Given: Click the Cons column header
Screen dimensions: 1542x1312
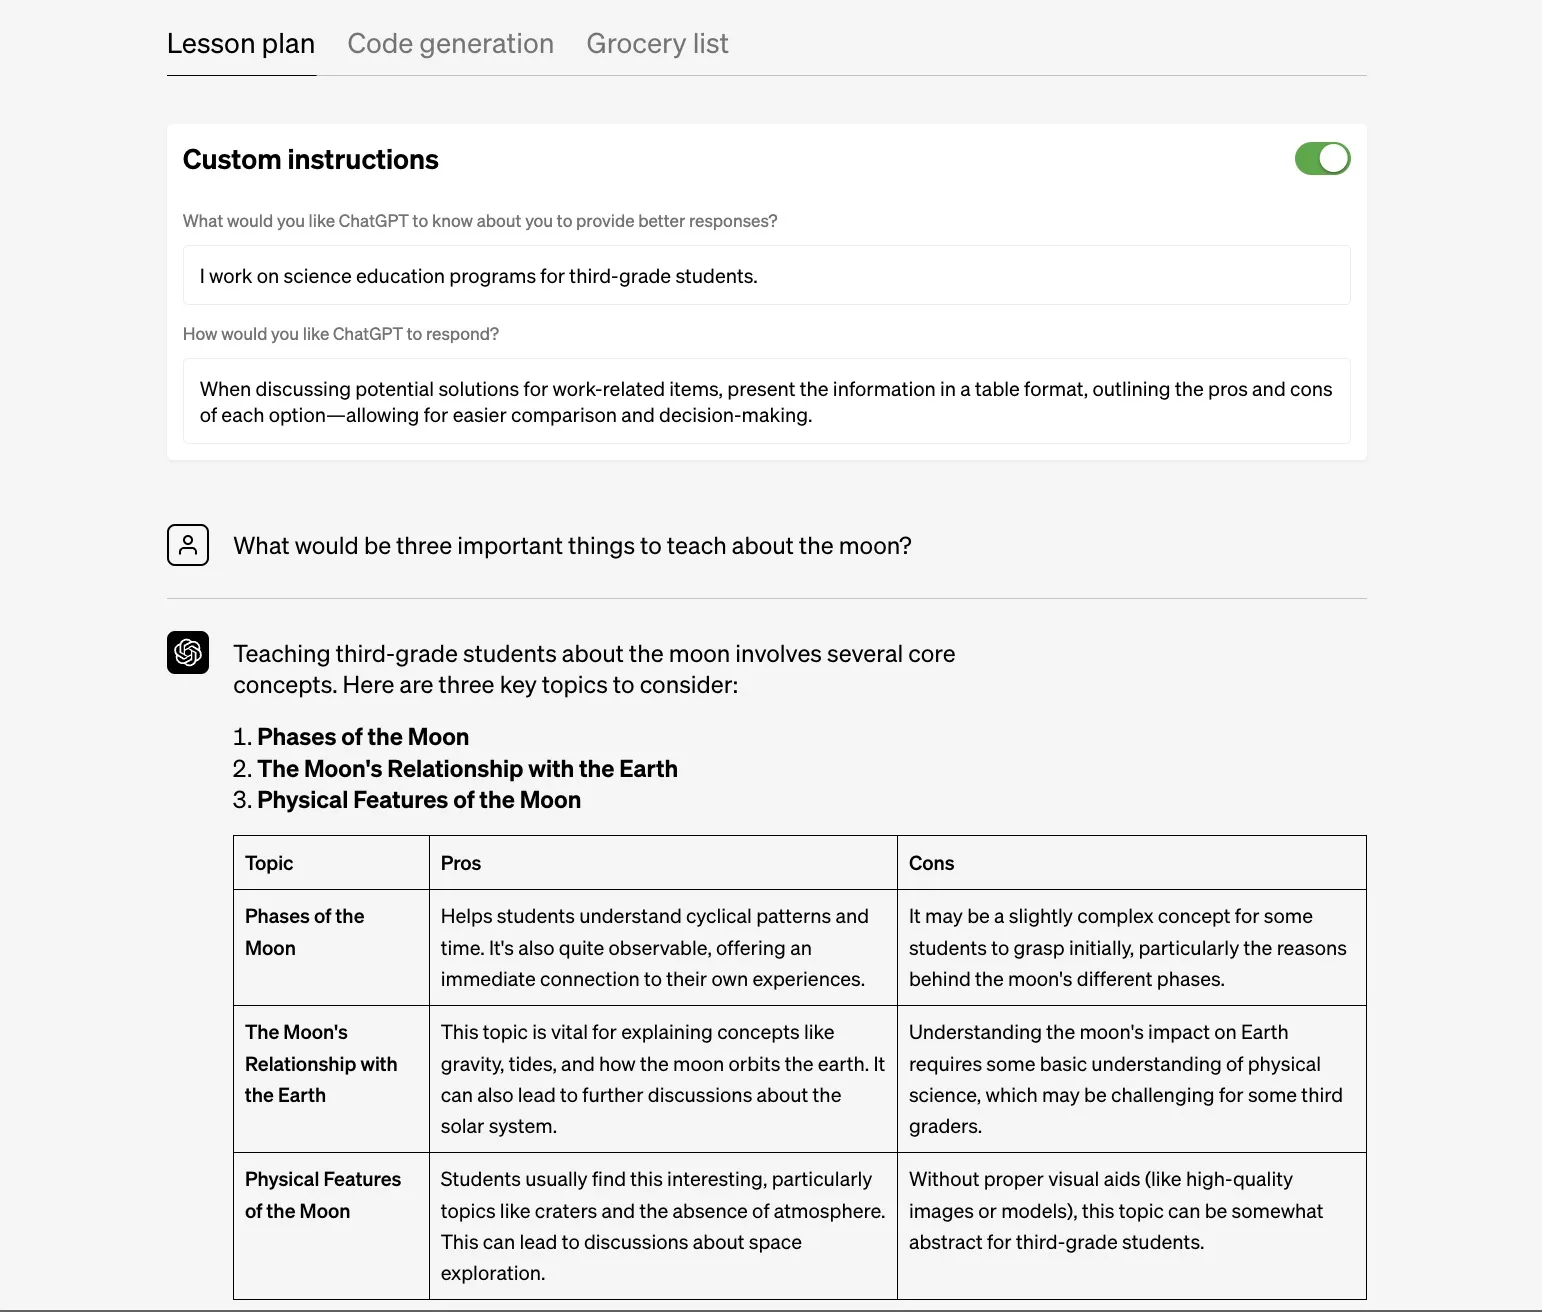Looking at the screenshot, I should (931, 863).
